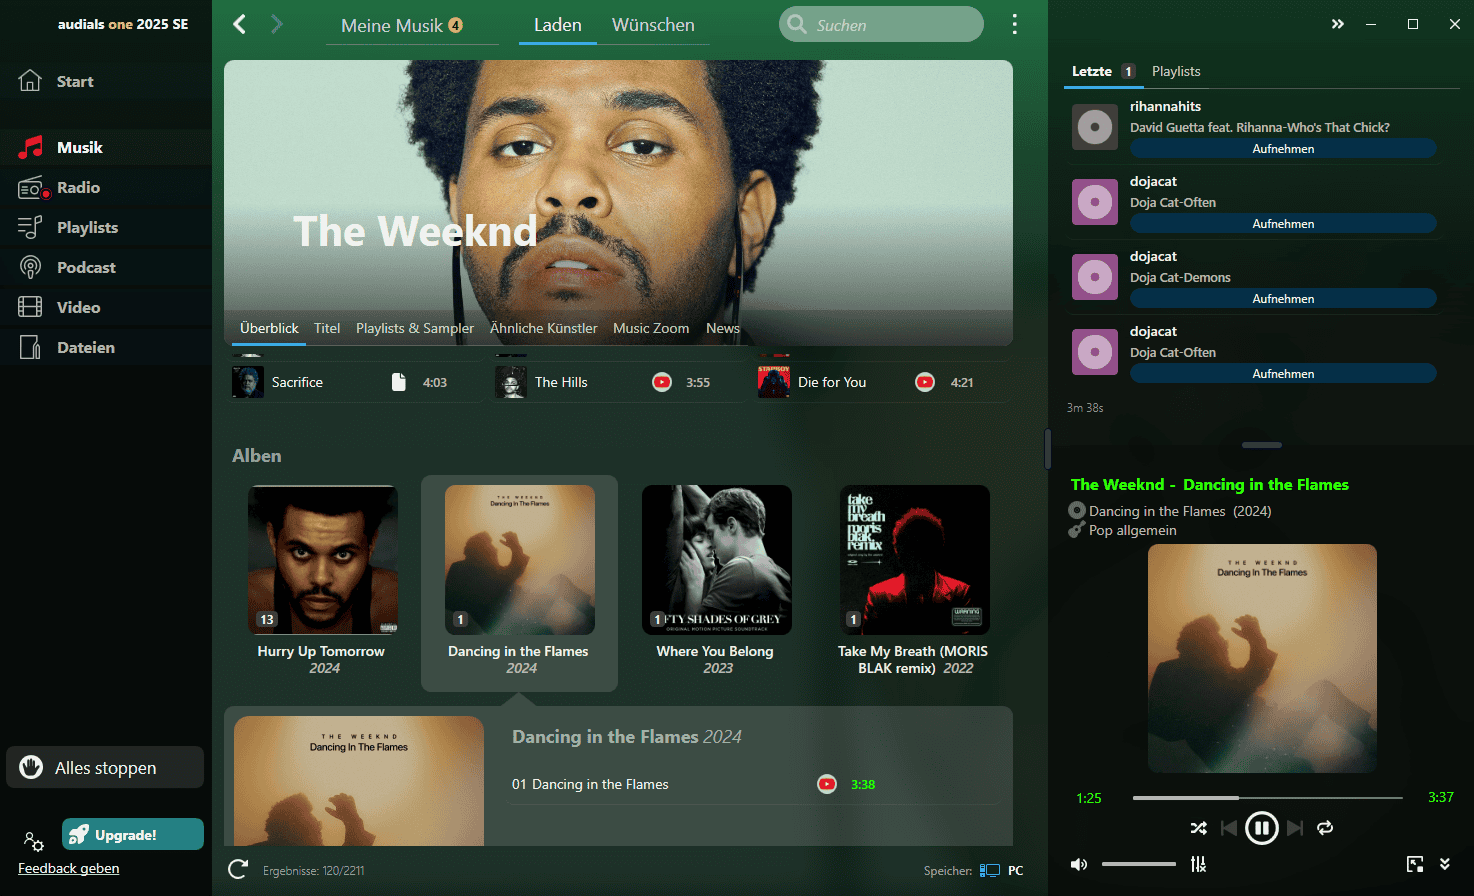Screen dimensions: 1474x896
Task: Click the refresh icon at bottom left
Action: pyautogui.click(x=238, y=870)
